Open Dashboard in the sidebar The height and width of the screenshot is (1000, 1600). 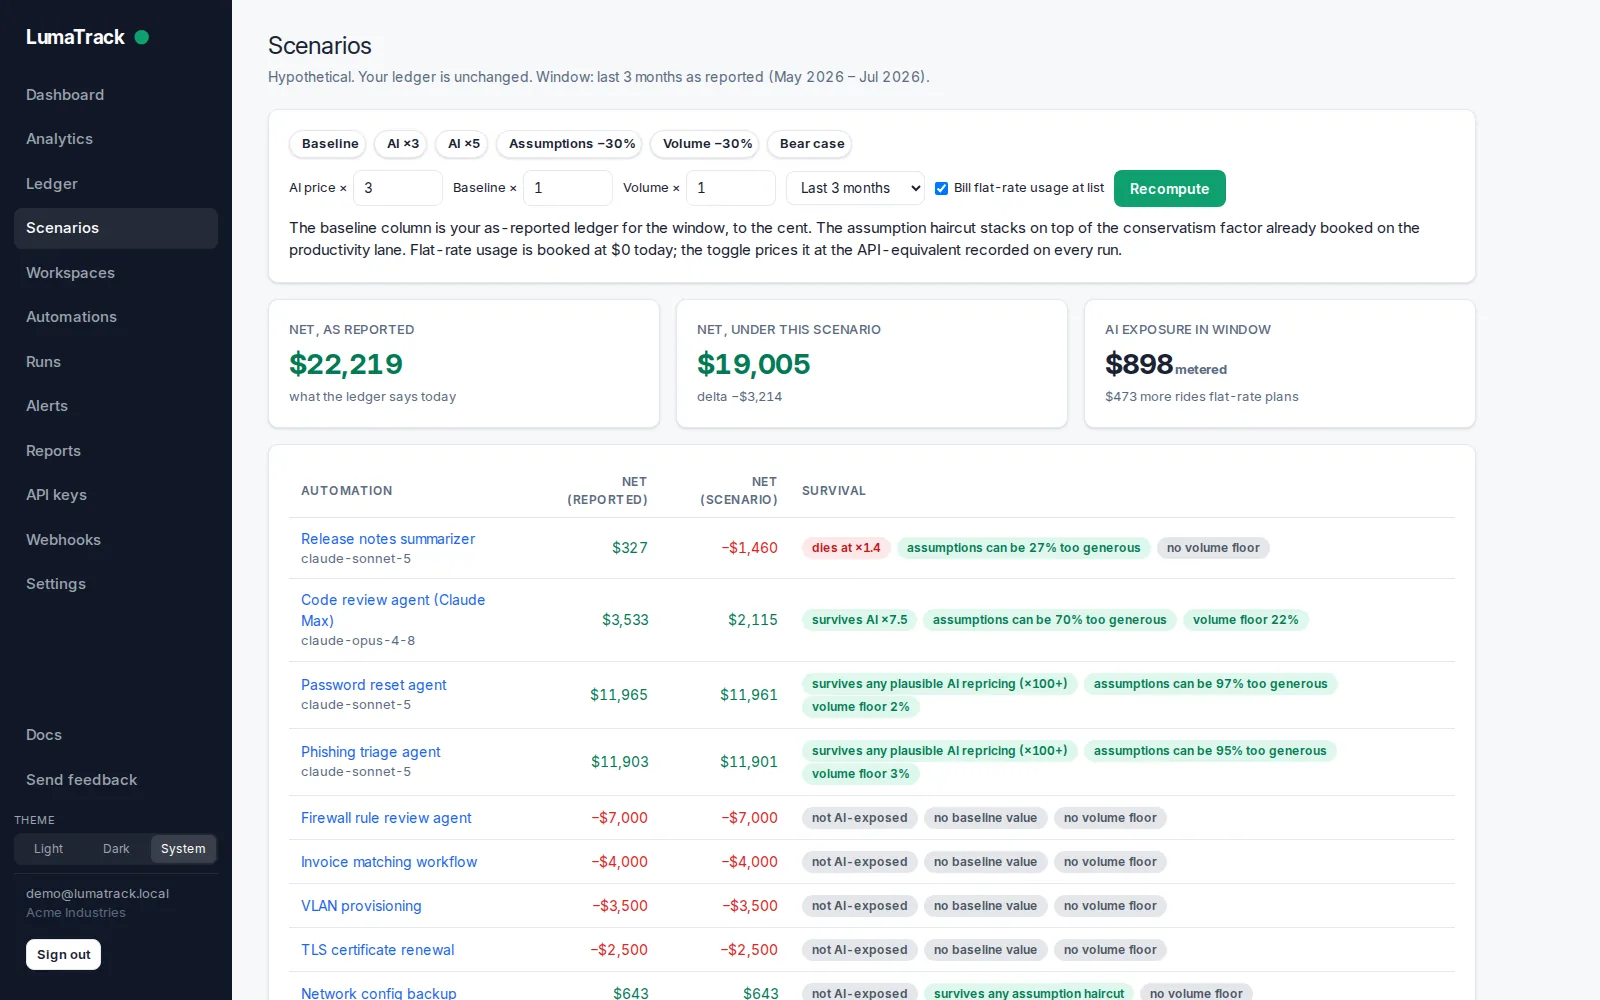[x=116, y=95]
